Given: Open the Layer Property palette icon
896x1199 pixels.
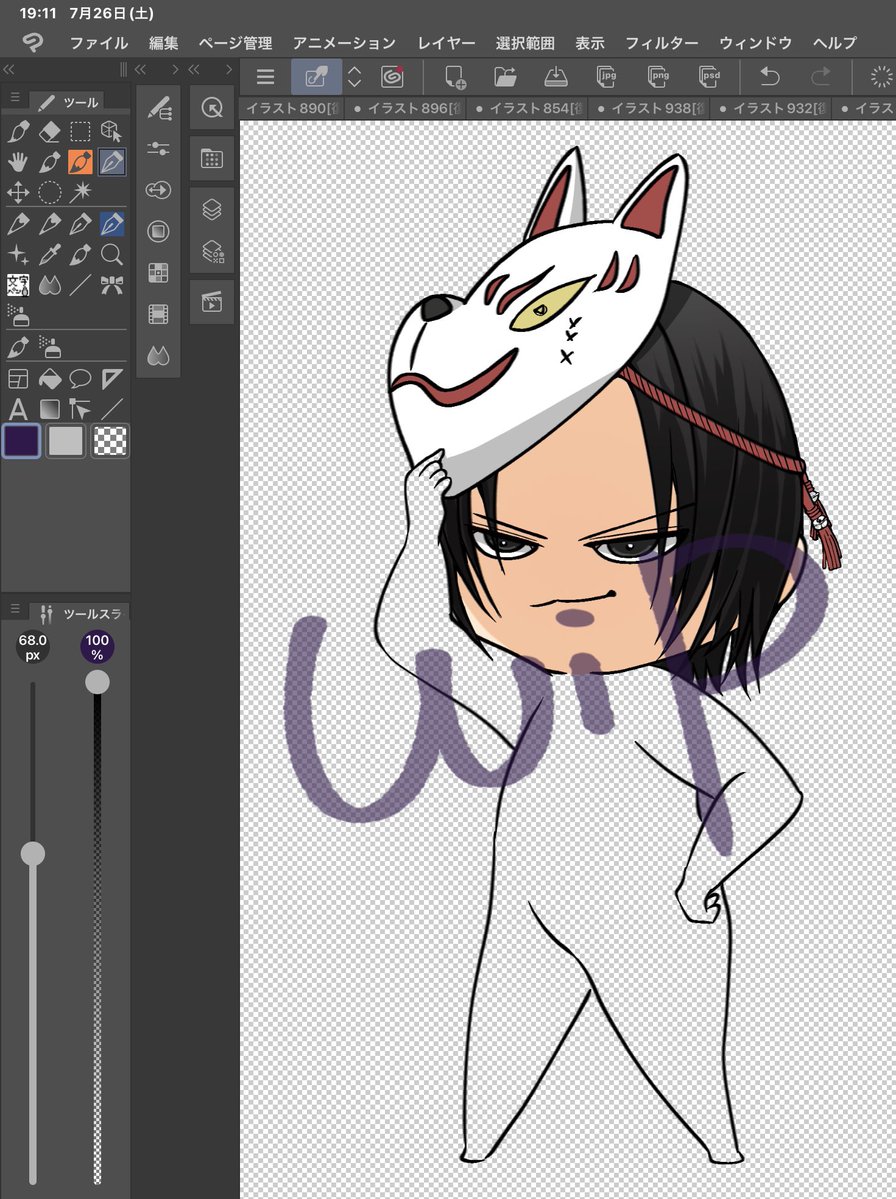Looking at the screenshot, I should point(212,252).
